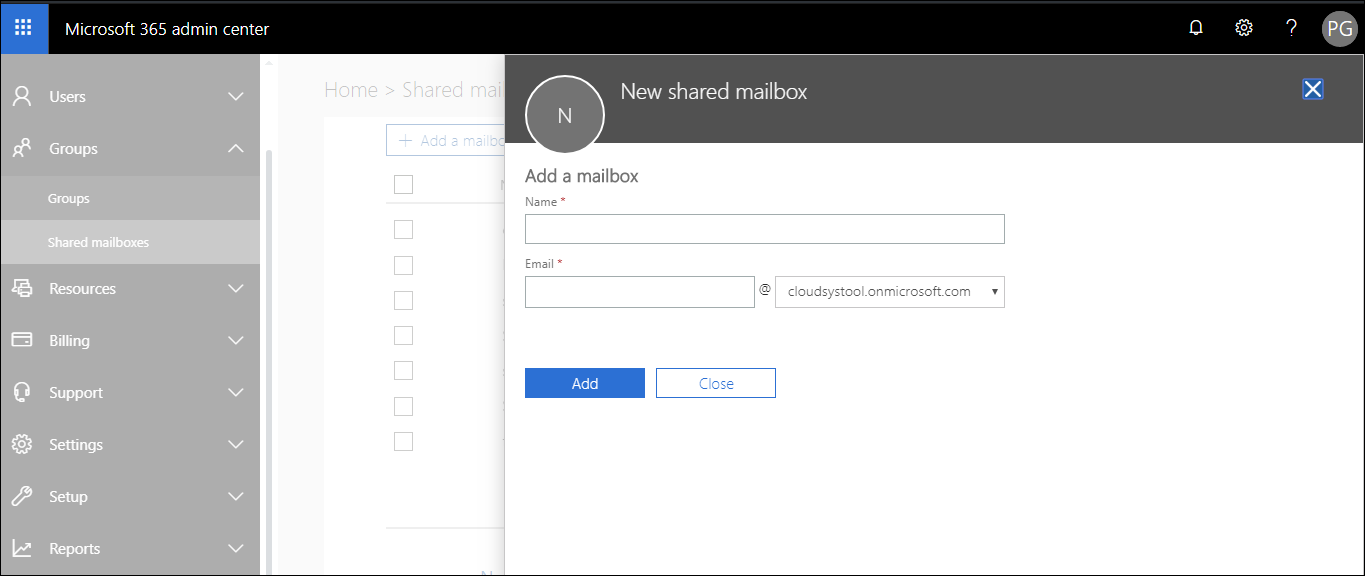The height and width of the screenshot is (576, 1365).
Task: Focus the Name input field
Action: point(765,229)
